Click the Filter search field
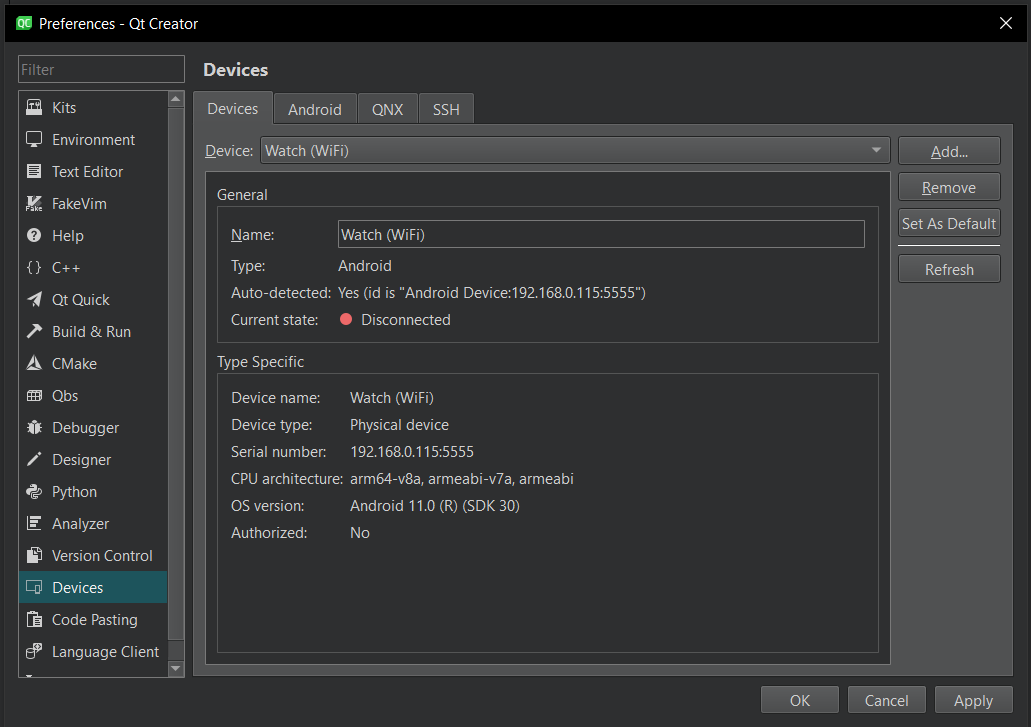The image size is (1031, 727). click(x=101, y=69)
